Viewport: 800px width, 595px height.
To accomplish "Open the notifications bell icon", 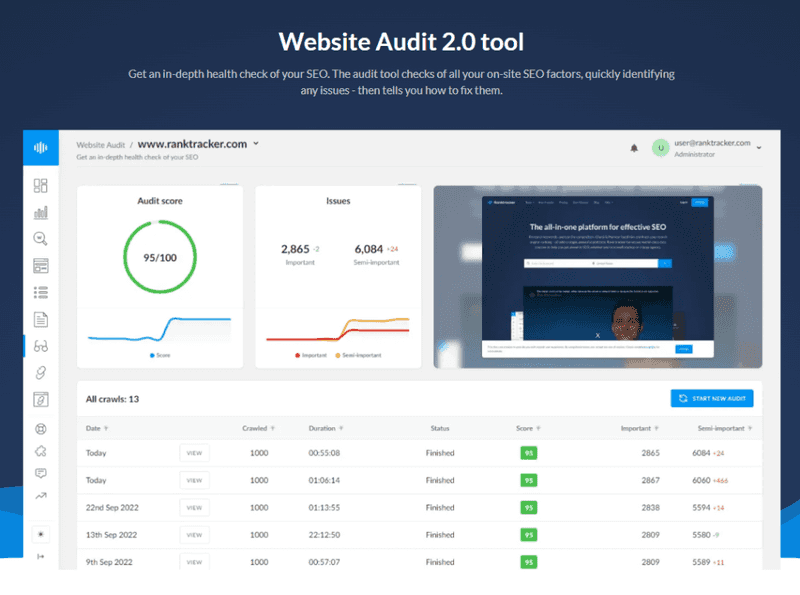I will coord(634,148).
